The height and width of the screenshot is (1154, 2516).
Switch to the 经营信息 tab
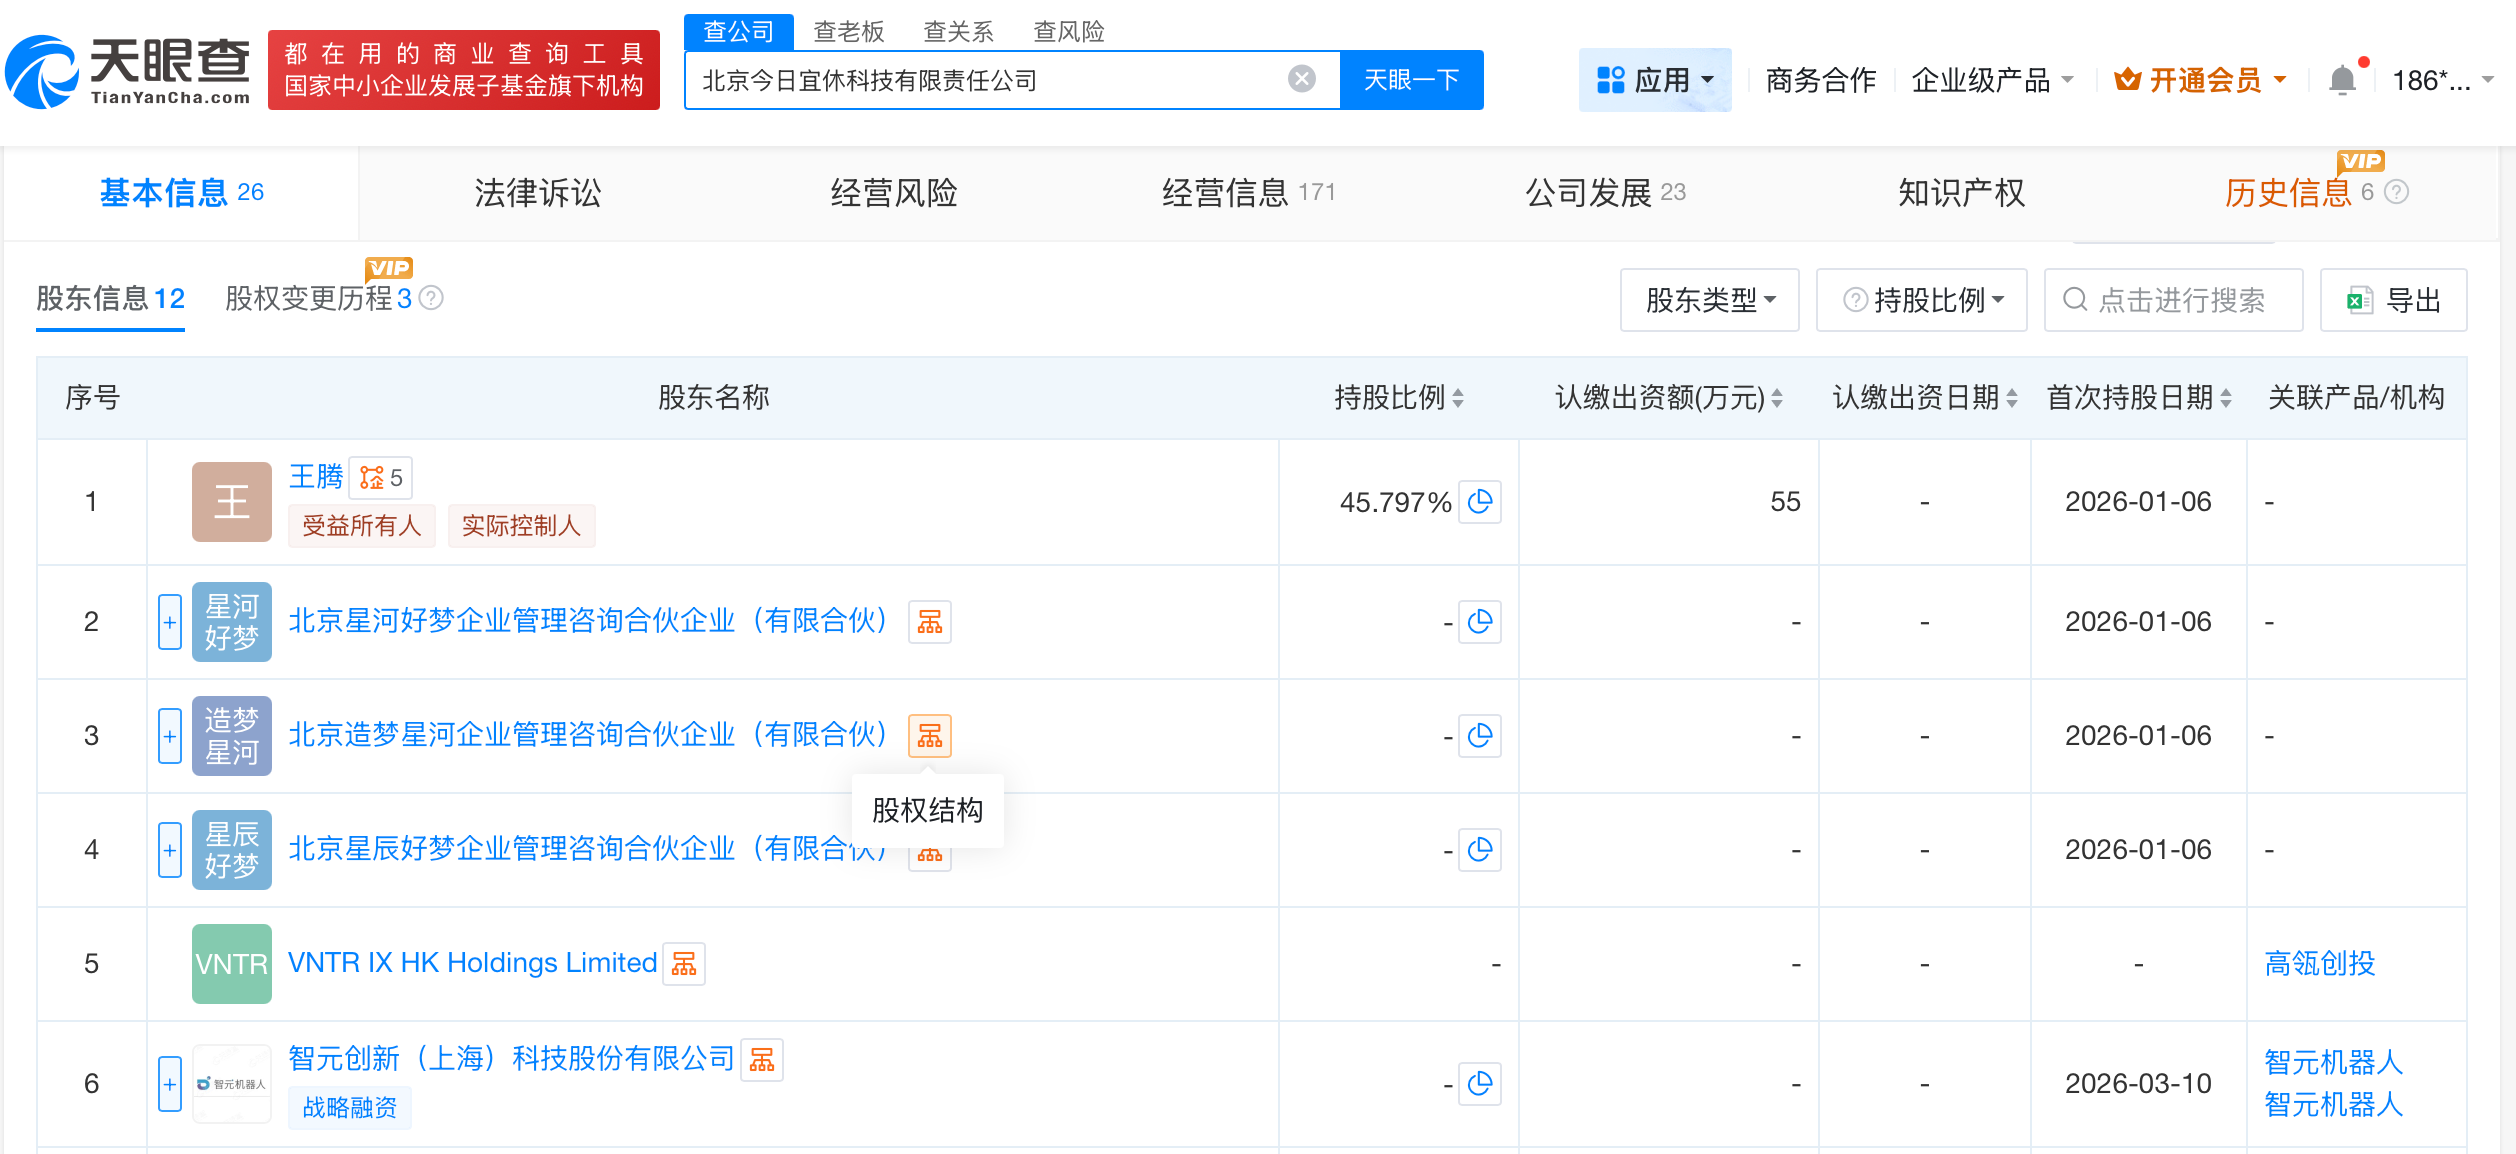click(1248, 192)
